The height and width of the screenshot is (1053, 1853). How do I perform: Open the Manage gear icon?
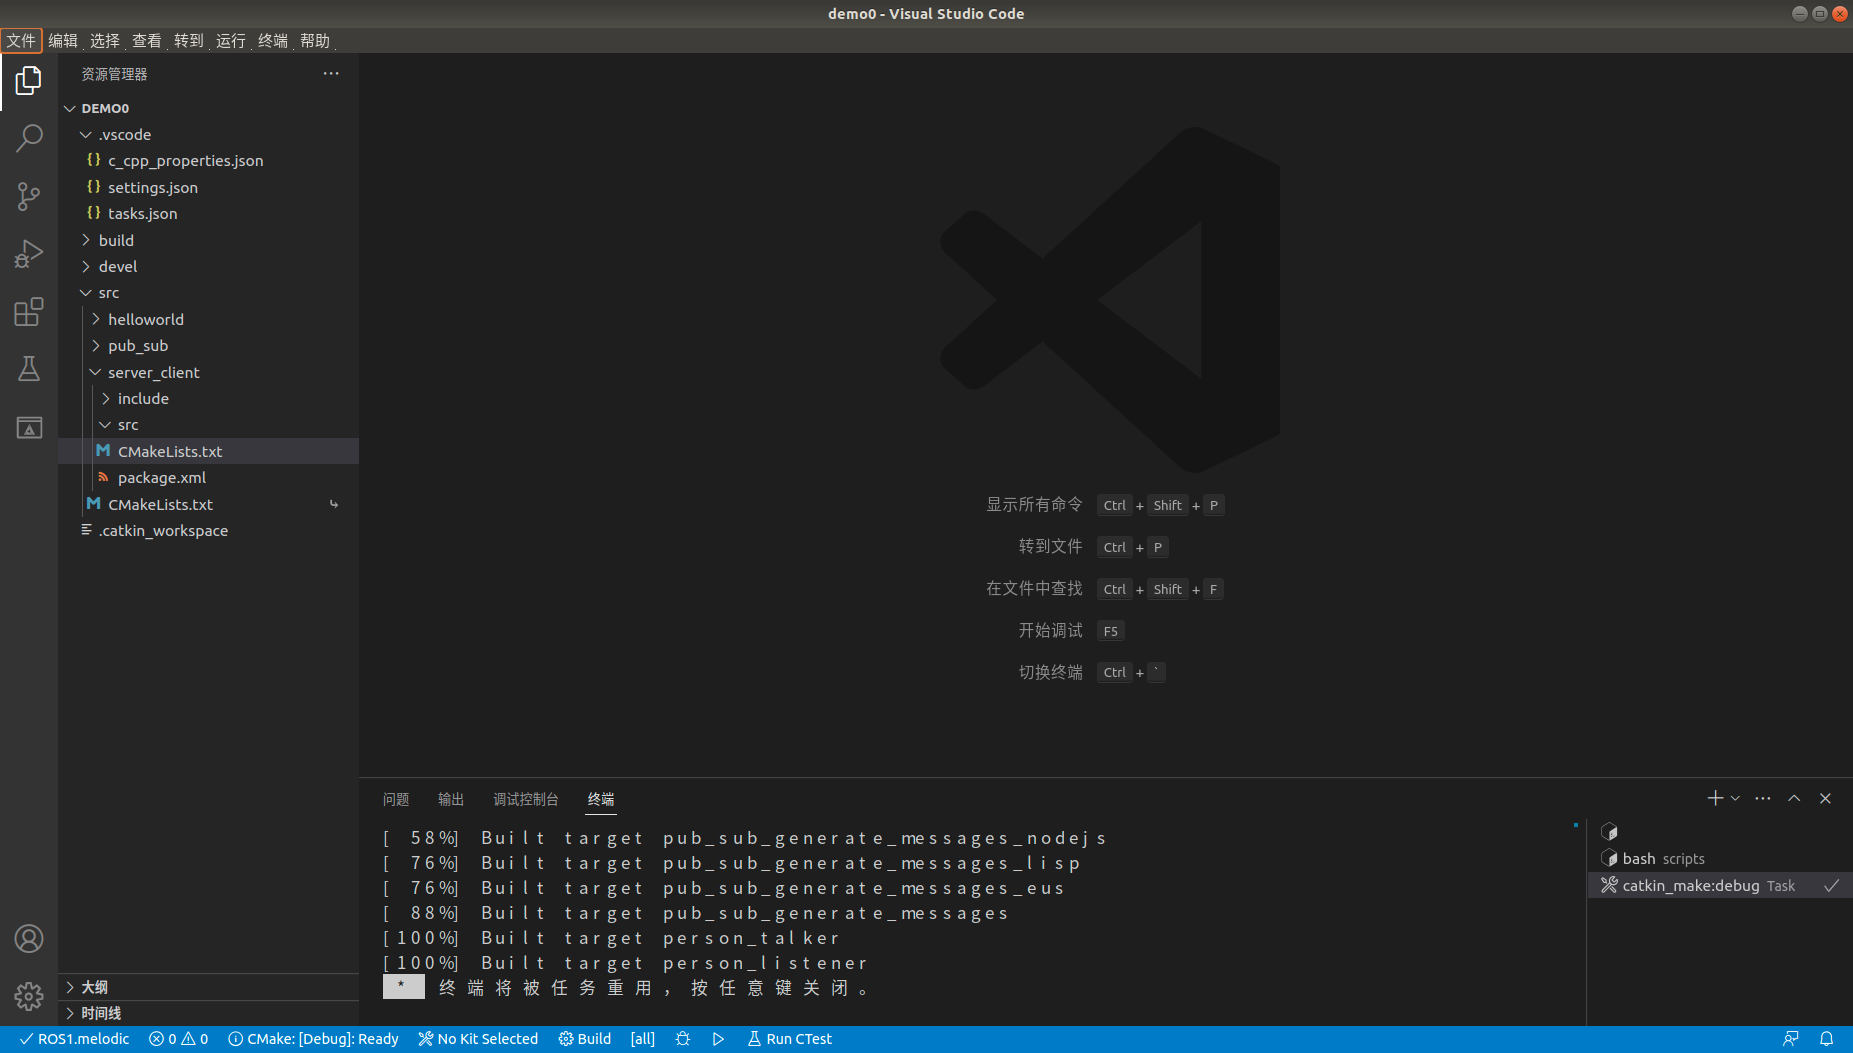(29, 996)
